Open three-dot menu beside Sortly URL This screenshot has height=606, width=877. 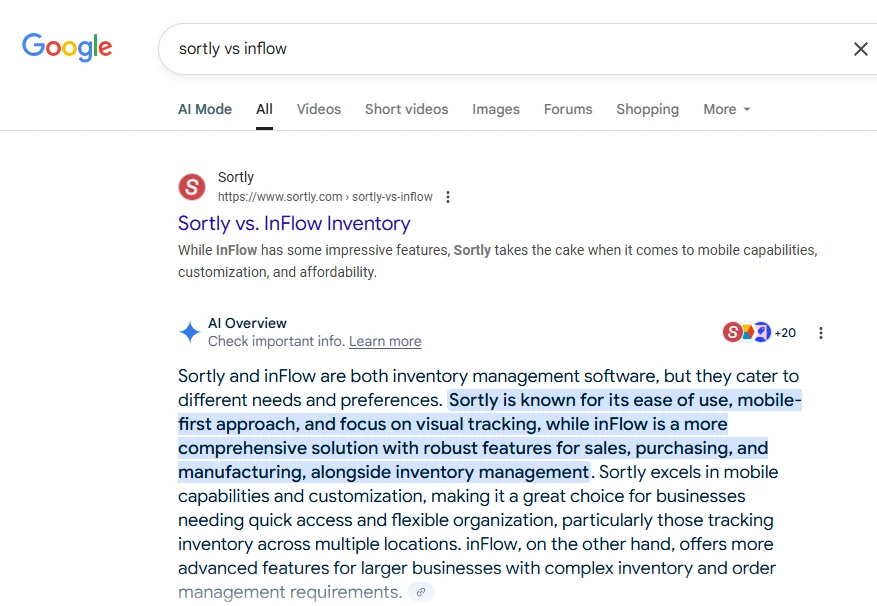[447, 197]
